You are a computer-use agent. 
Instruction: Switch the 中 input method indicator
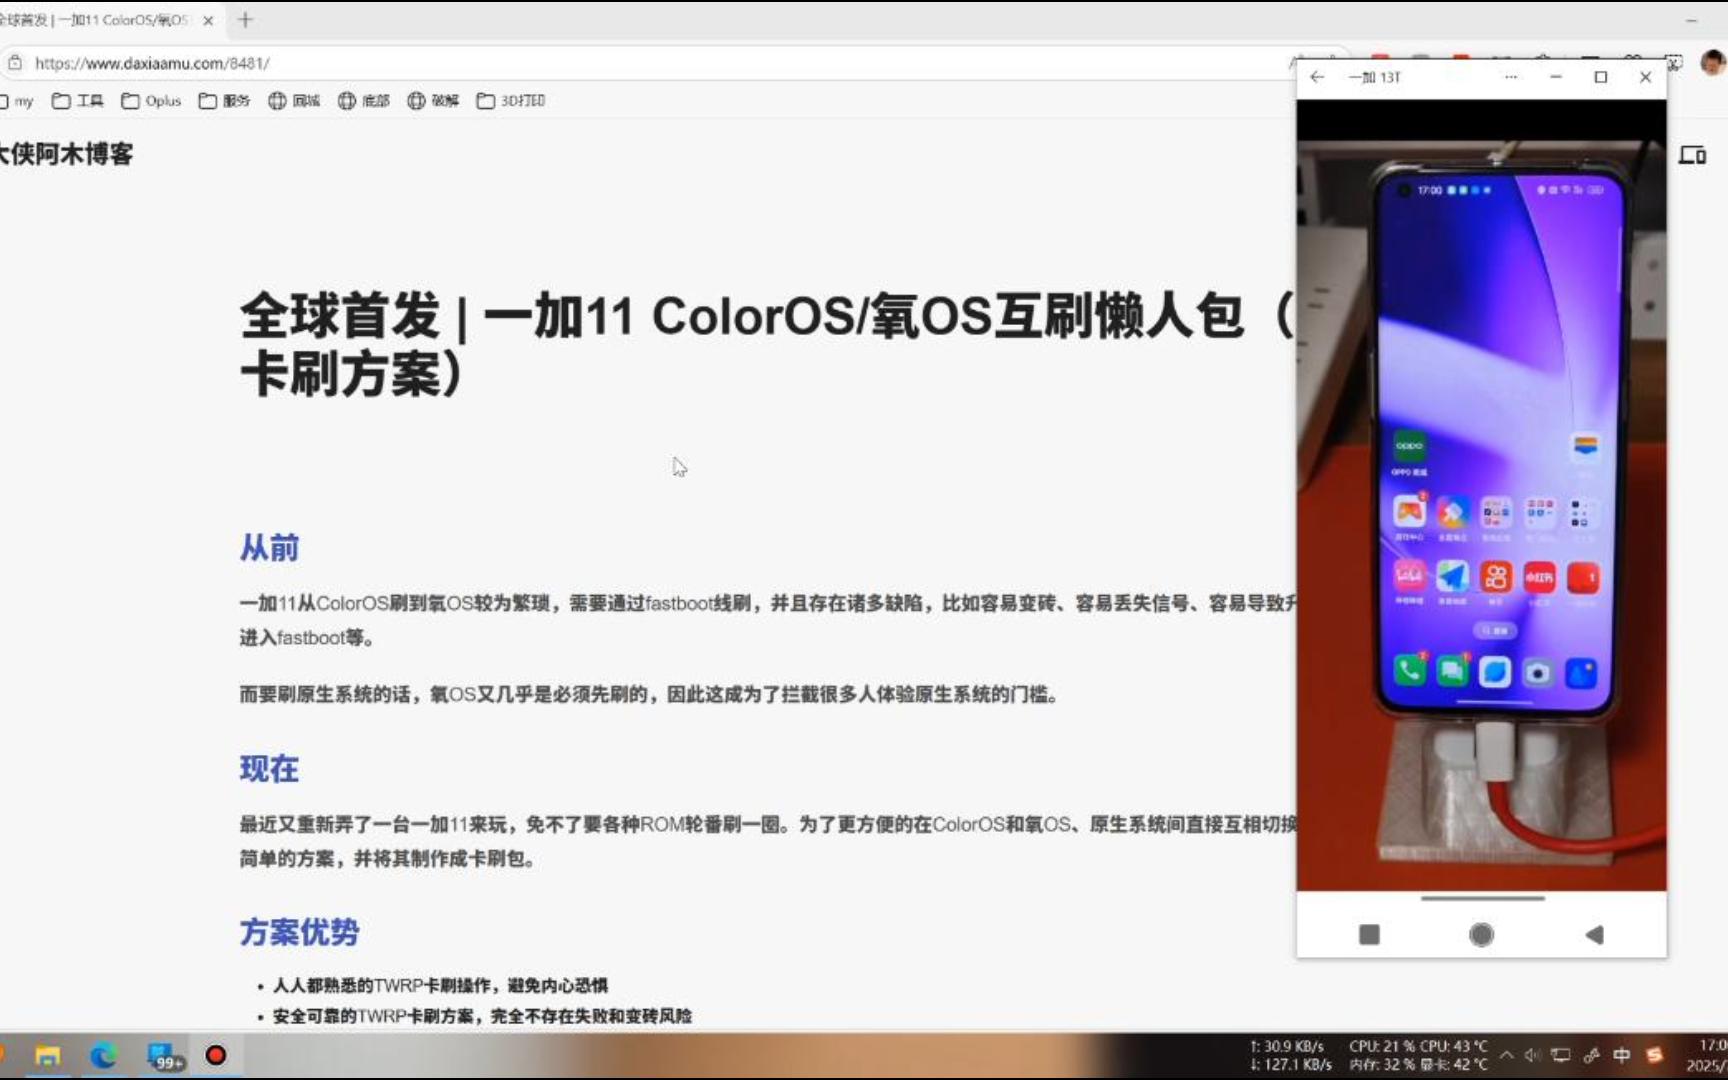point(1622,1055)
